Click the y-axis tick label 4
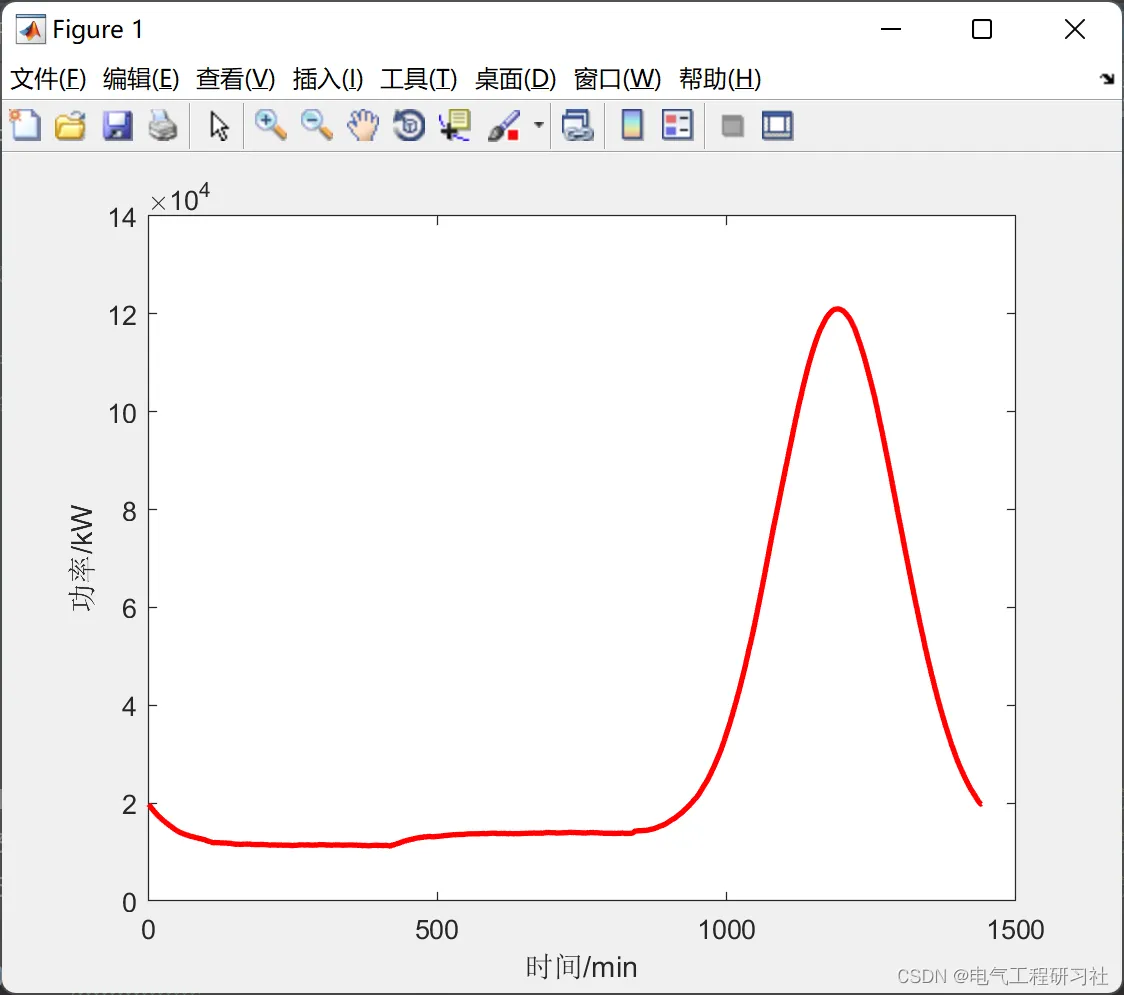This screenshot has height=995, width=1124. (129, 707)
